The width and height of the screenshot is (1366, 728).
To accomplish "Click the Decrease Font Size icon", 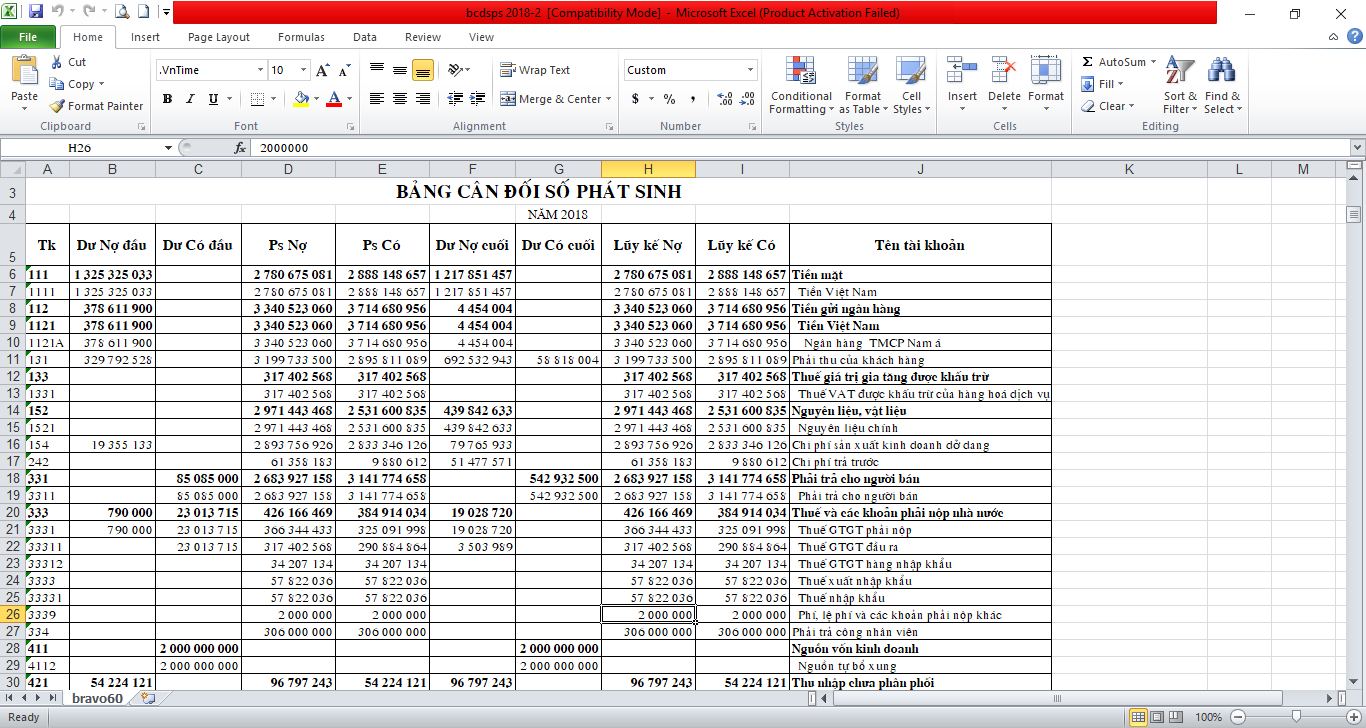I will pyautogui.click(x=344, y=70).
